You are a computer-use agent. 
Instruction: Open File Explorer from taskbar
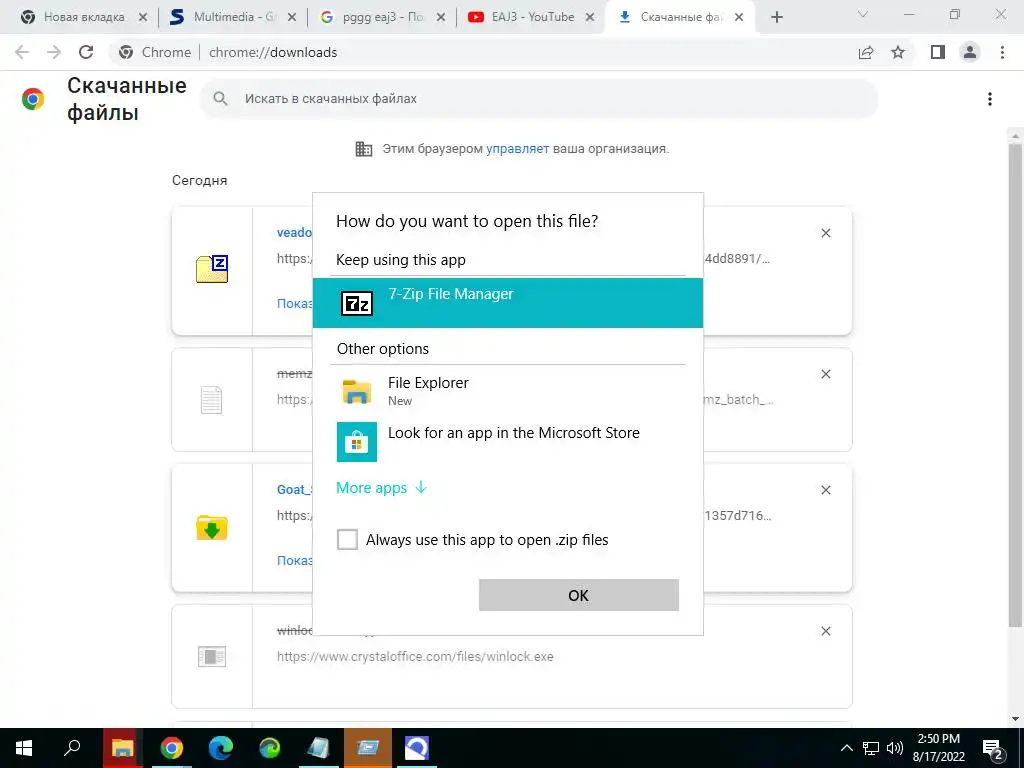click(x=122, y=748)
